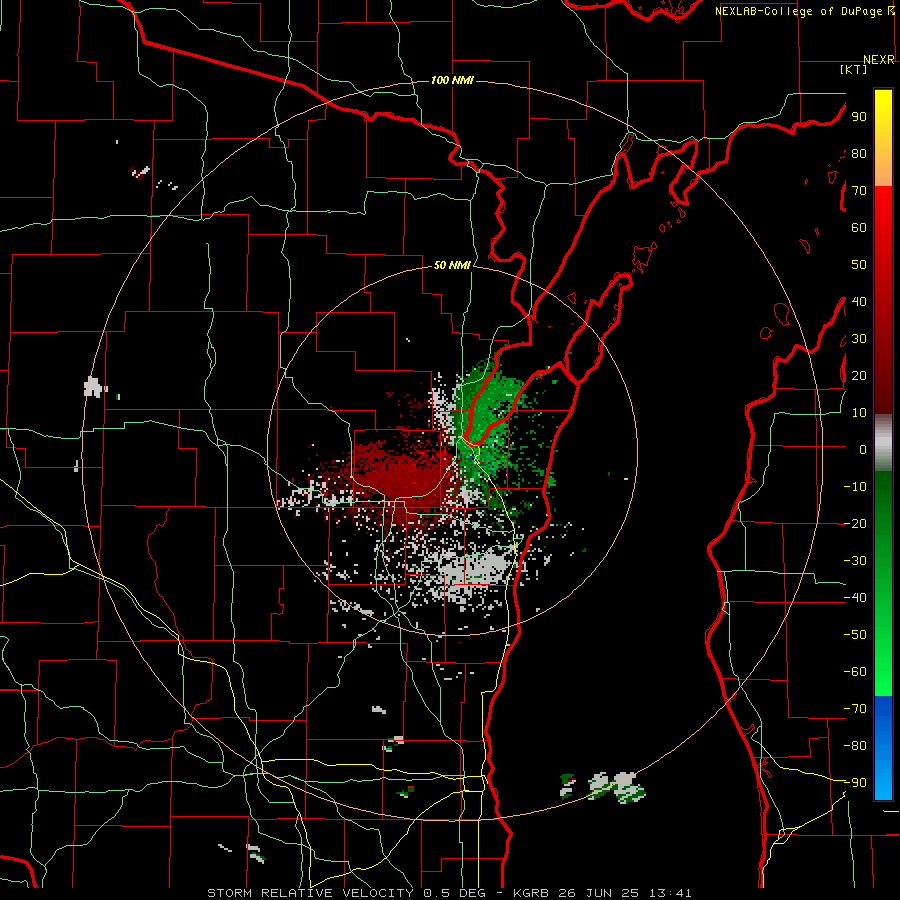900x900 pixels.
Task: Click the 0 value on velocity scale
Action: click(x=863, y=449)
